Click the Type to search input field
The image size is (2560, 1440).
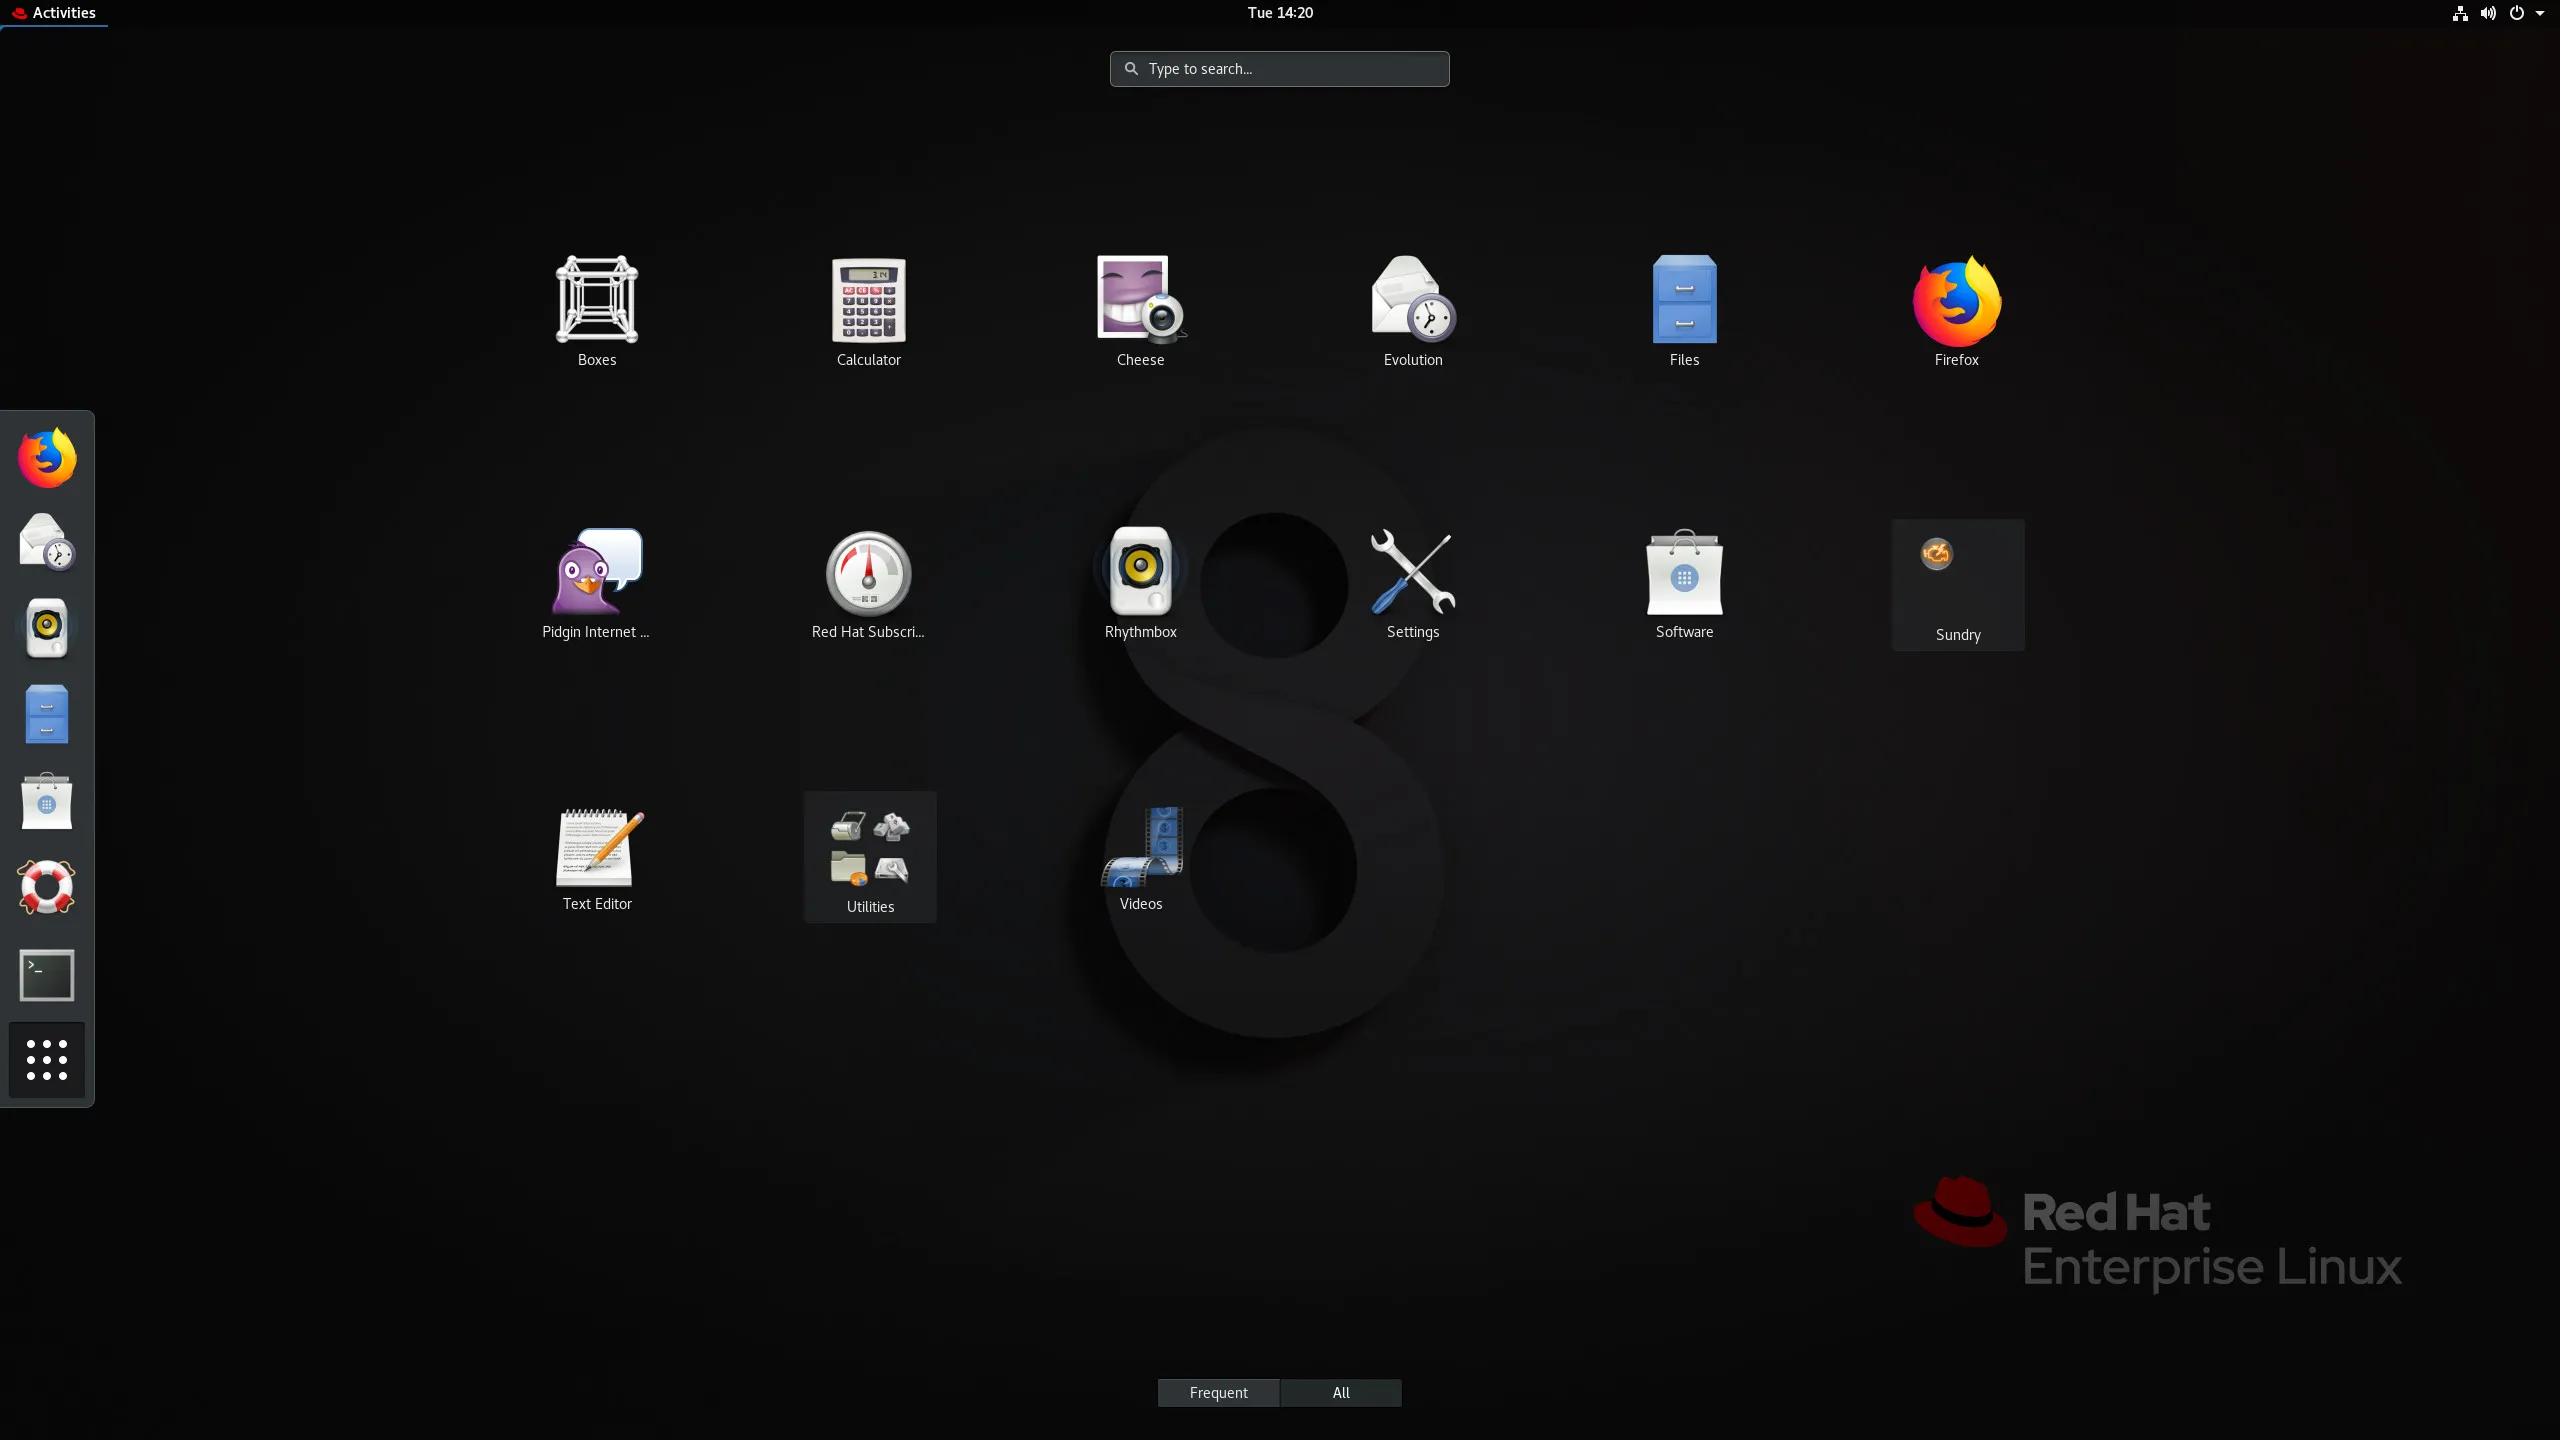1280,67
